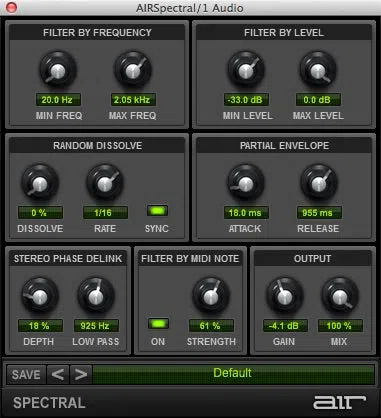Click the Min Freq knob
This screenshot has width=381, height=418.
pyautogui.click(x=58, y=70)
